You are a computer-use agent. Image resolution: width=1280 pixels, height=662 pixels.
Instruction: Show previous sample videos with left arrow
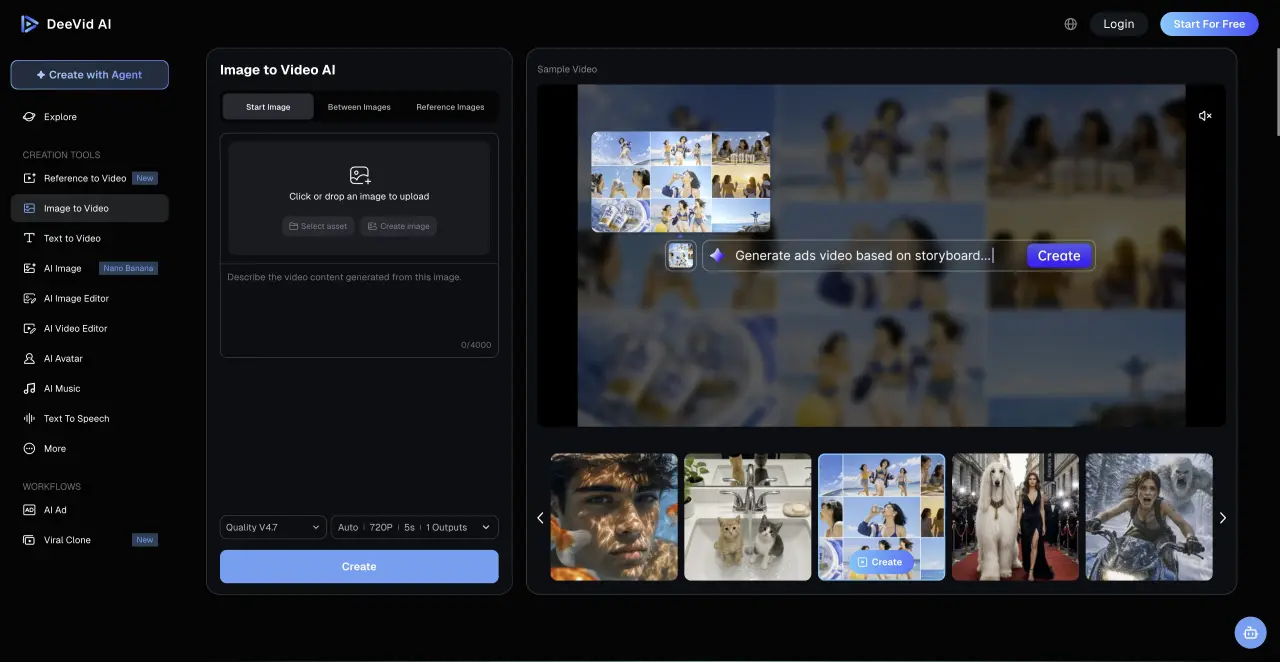(540, 518)
